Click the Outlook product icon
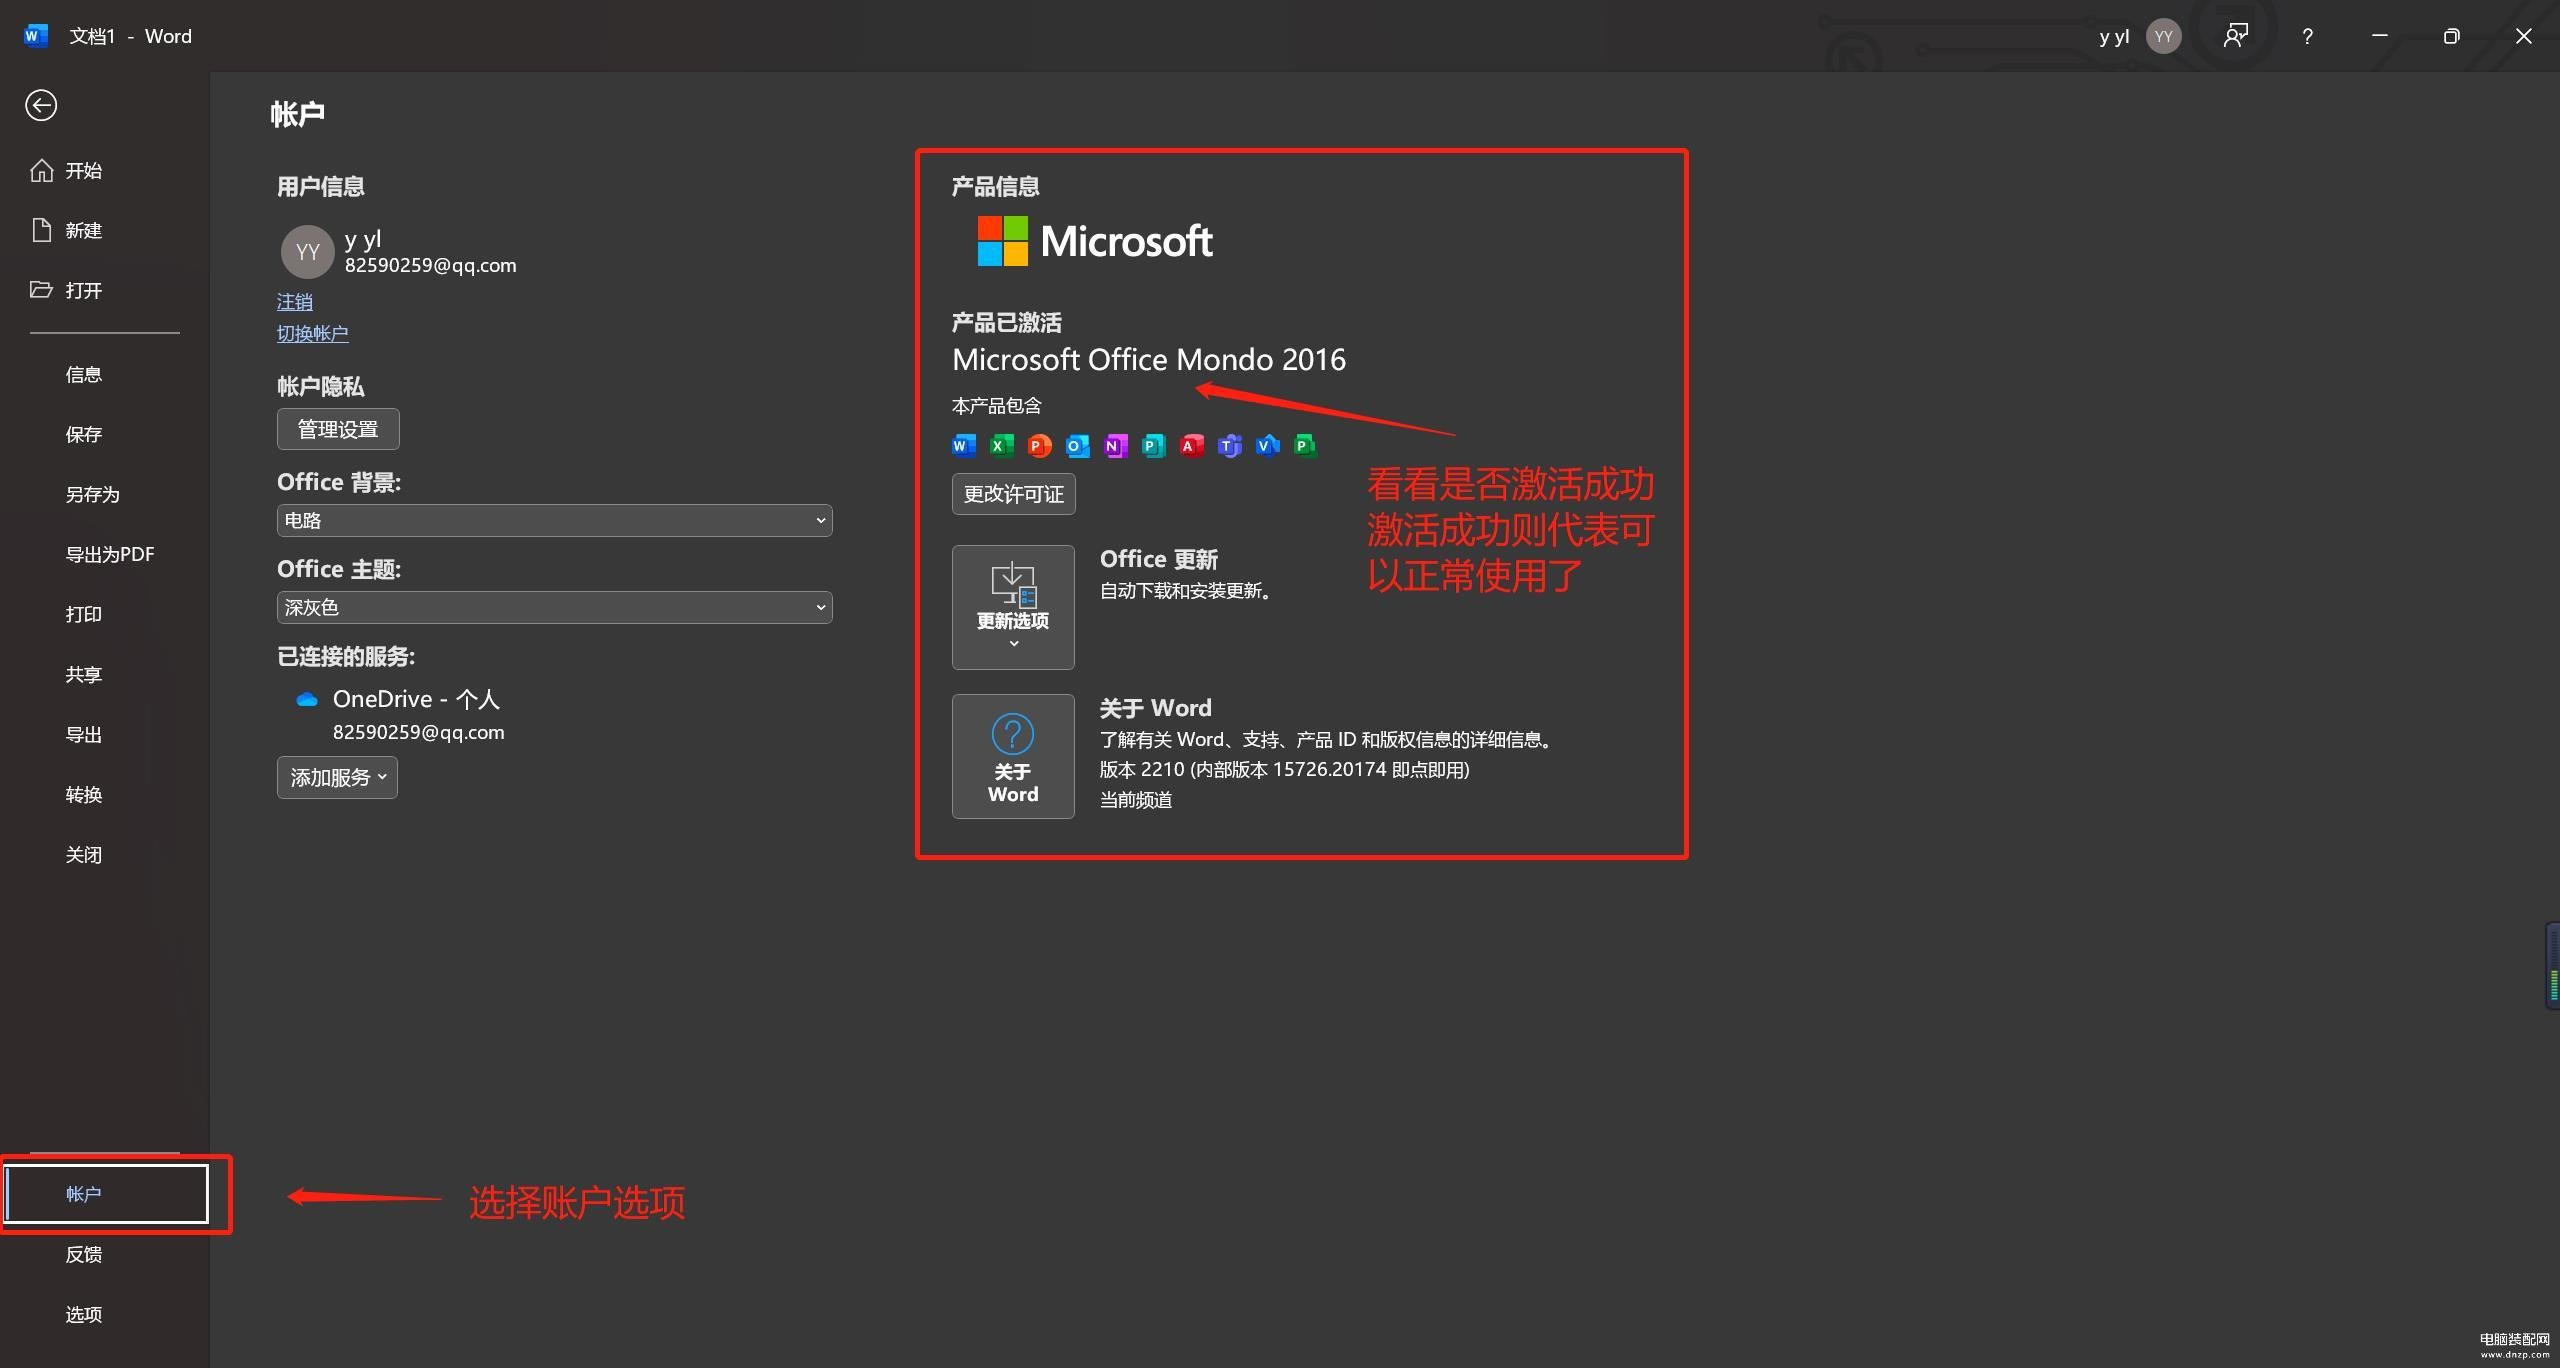2560x1368 pixels. click(1078, 446)
